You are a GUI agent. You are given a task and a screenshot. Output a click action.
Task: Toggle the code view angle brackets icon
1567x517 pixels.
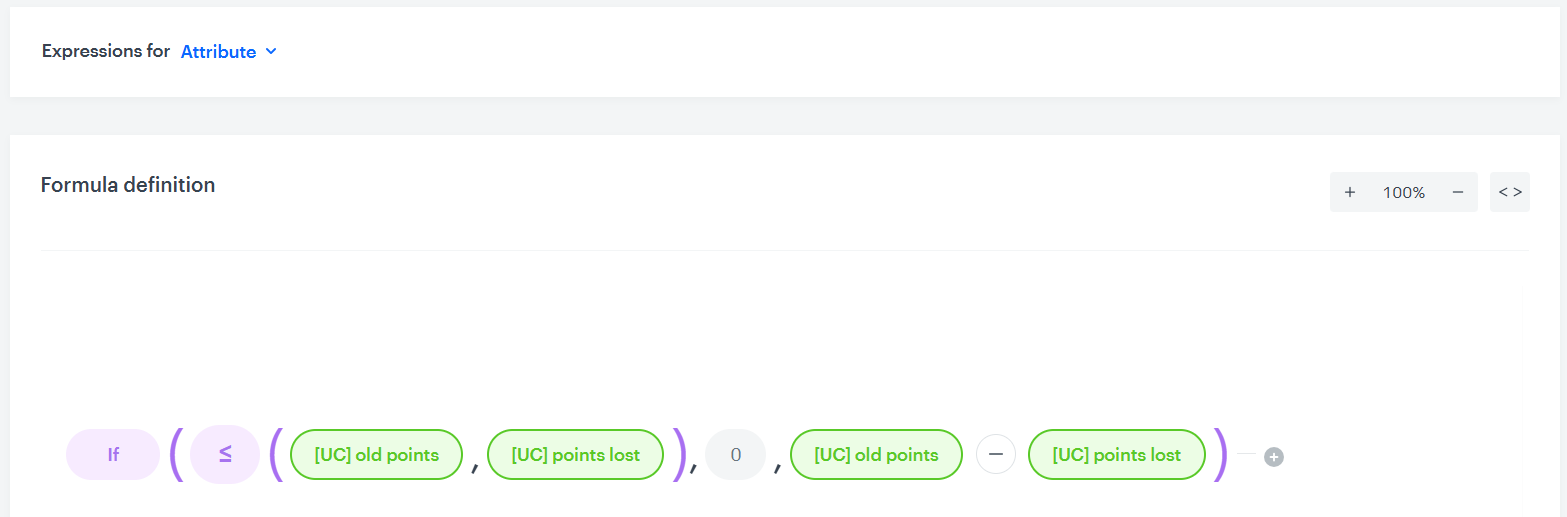pos(1510,192)
